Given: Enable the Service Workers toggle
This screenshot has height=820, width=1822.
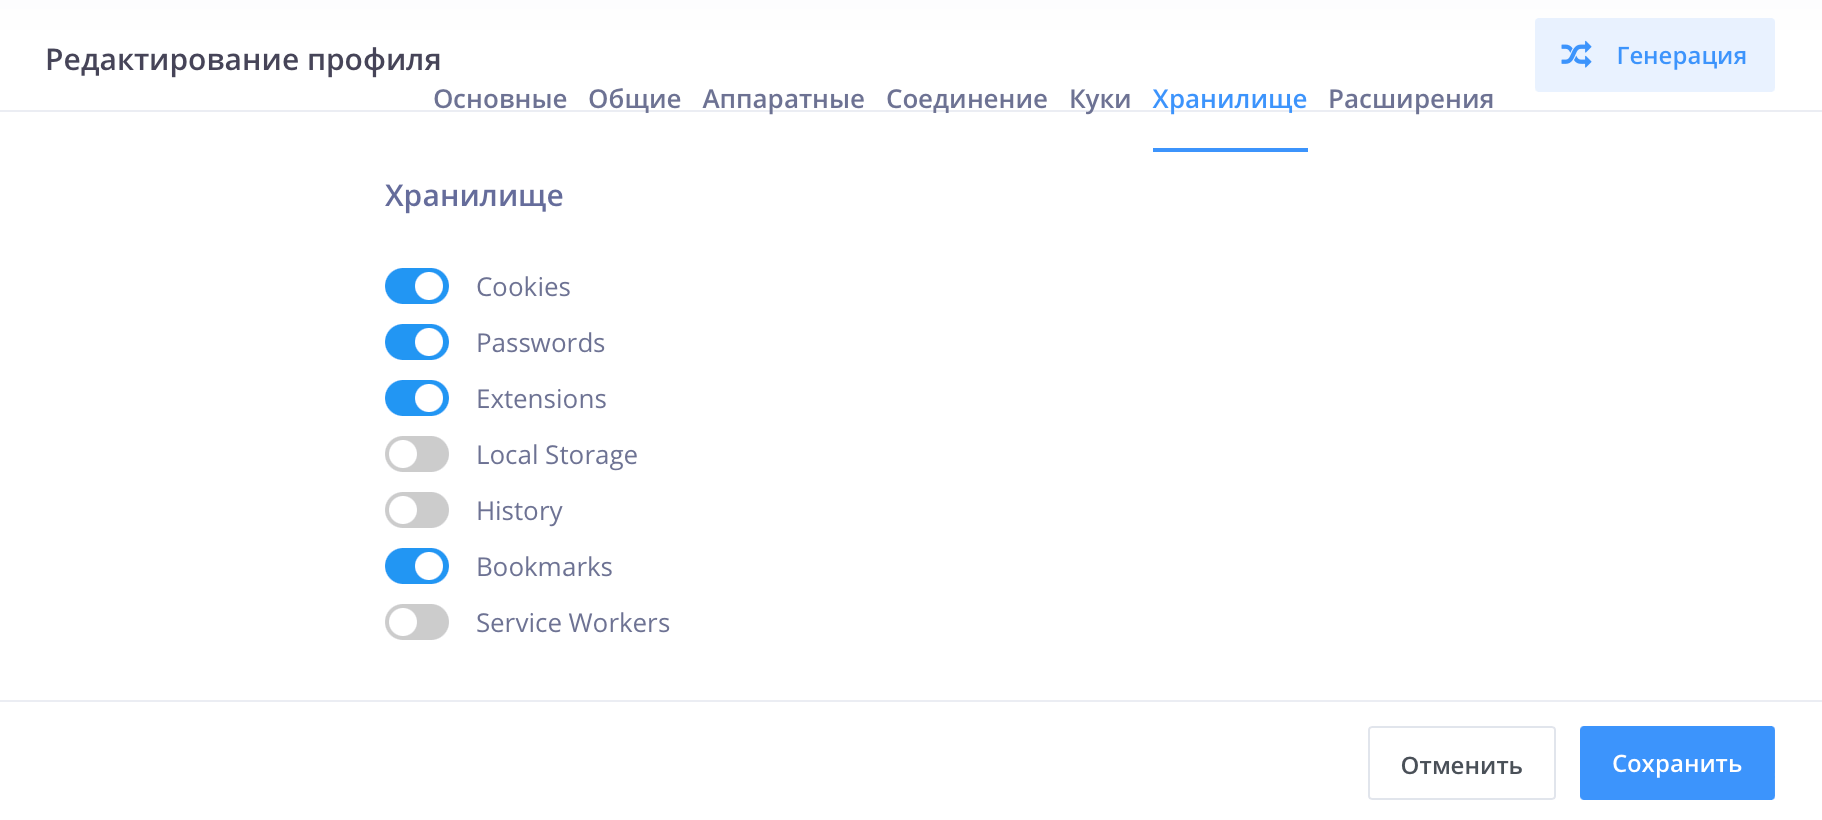Looking at the screenshot, I should pos(417,623).
